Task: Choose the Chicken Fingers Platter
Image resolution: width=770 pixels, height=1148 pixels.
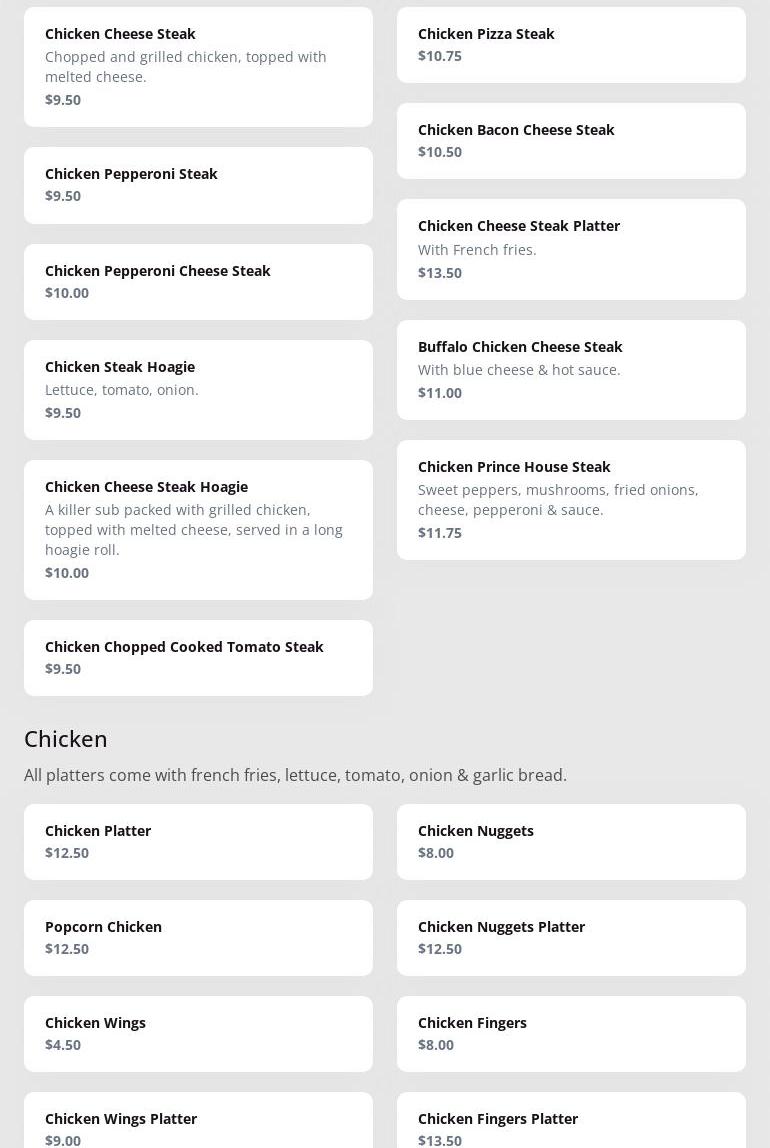Action: [x=571, y=1128]
